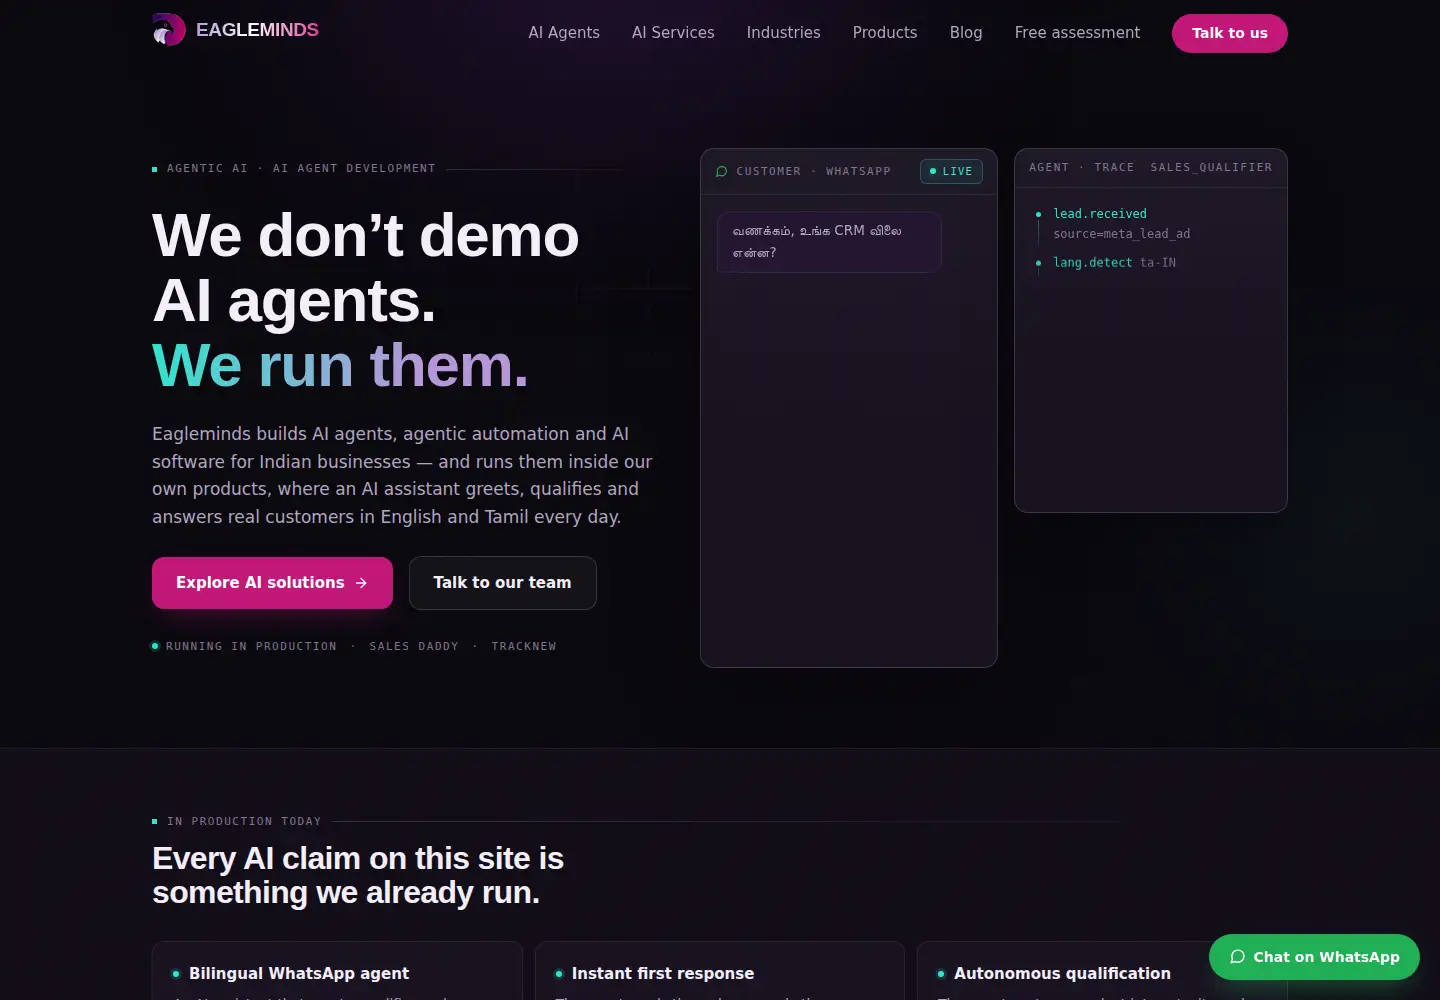The width and height of the screenshot is (1440, 1000).
Task: Click the Talk to our team button
Action: [x=502, y=583]
